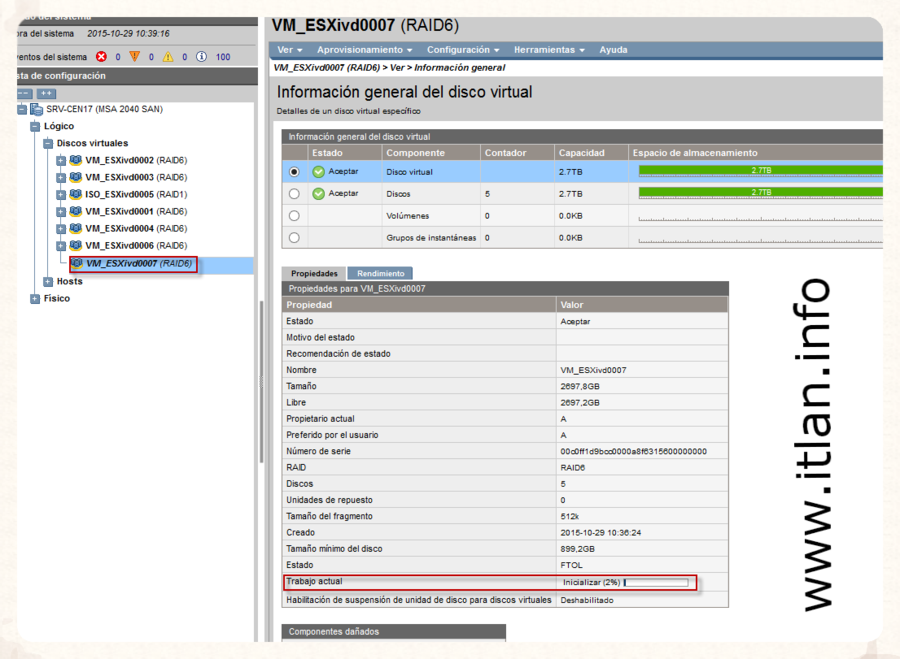This screenshot has height=659, width=900.
Task: Click the critical error events icon
Action: [x=101, y=57]
